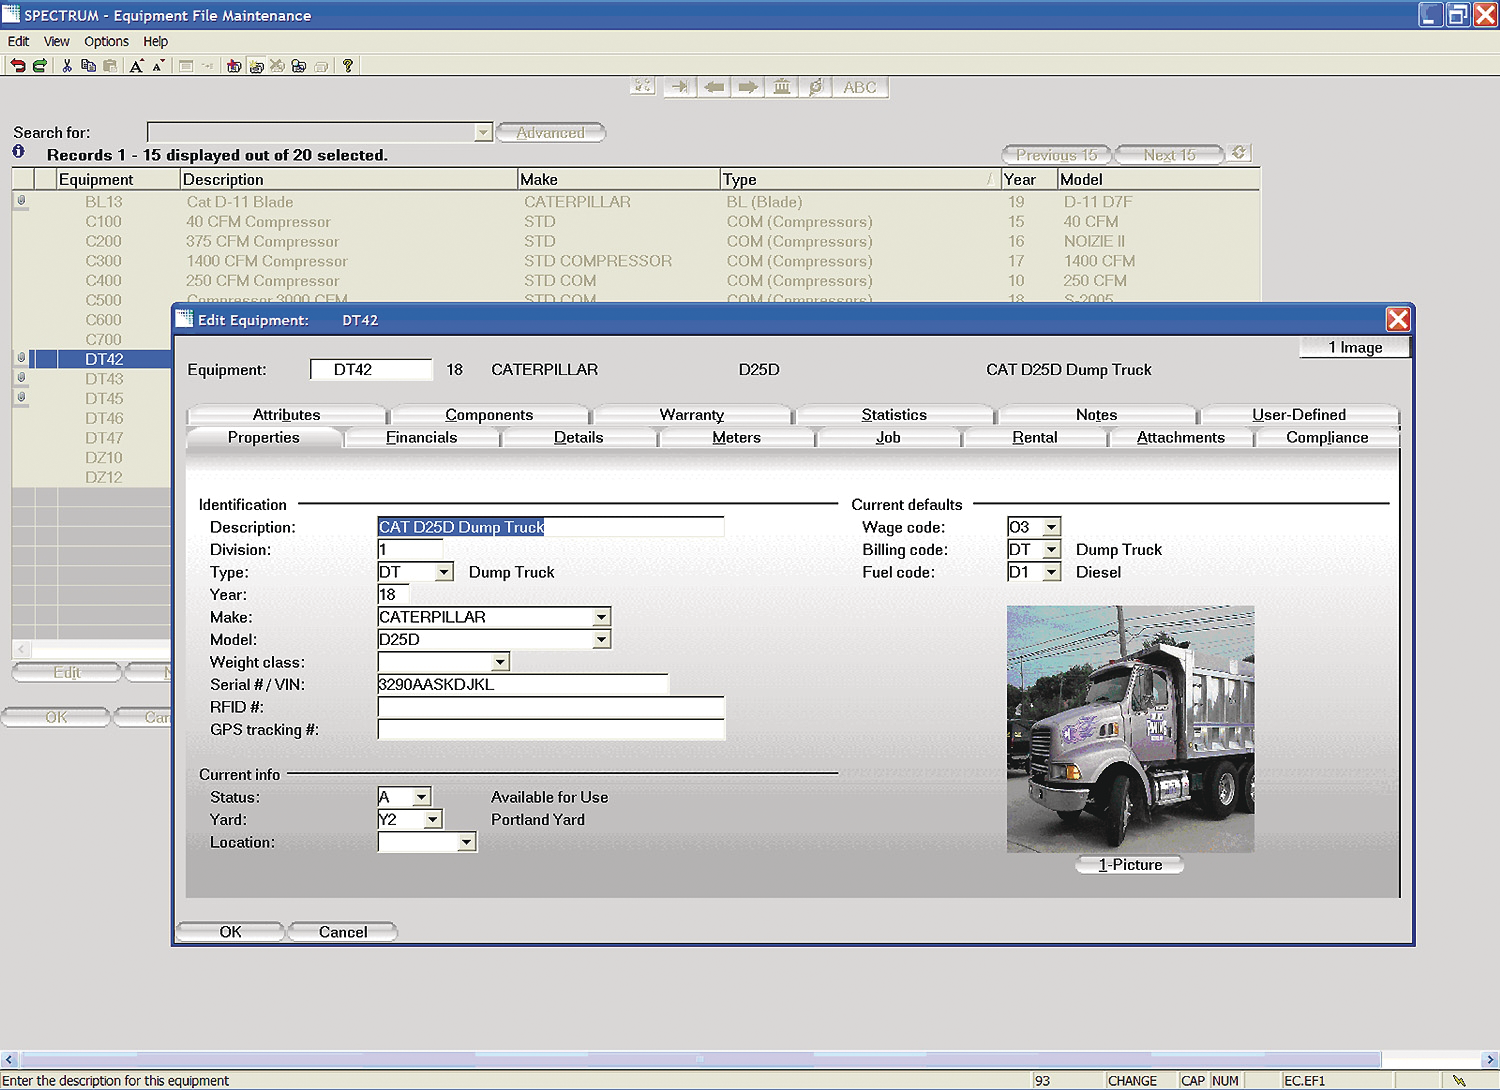
Task: Expand the Model dropdown showing D25D
Action: (601, 640)
